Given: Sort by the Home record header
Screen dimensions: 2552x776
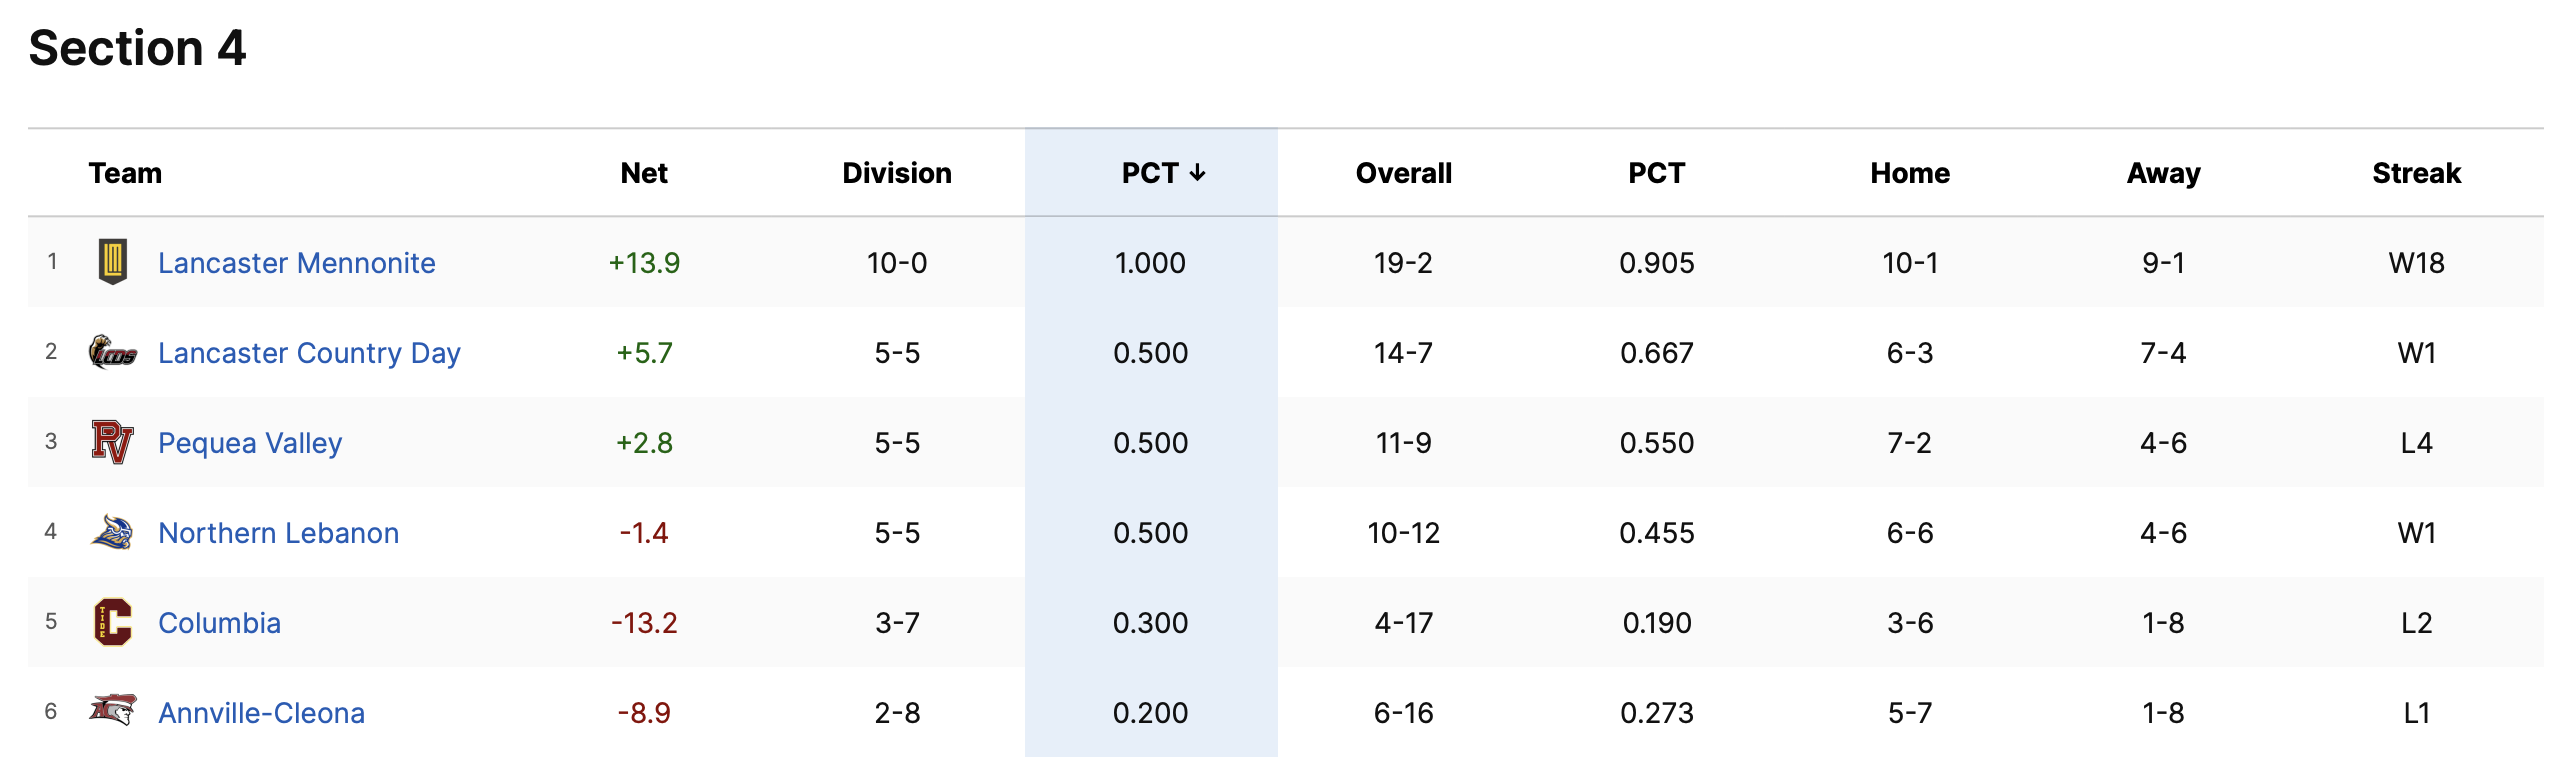Looking at the screenshot, I should [x=1910, y=173].
